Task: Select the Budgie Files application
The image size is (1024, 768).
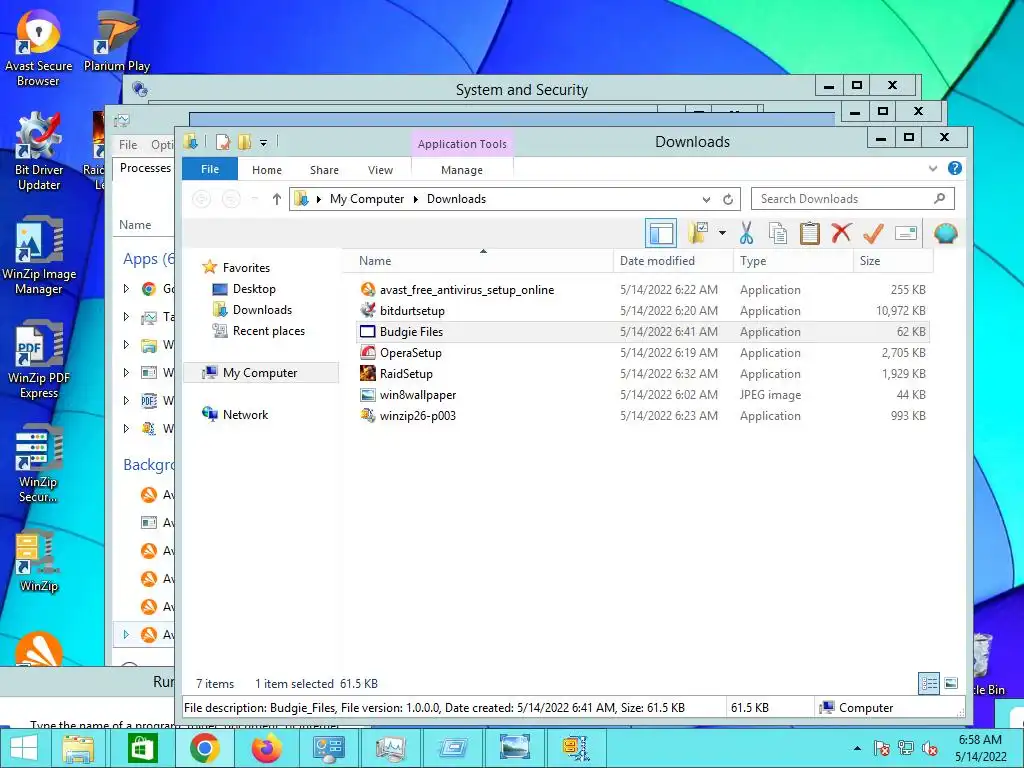Action: 643,332
